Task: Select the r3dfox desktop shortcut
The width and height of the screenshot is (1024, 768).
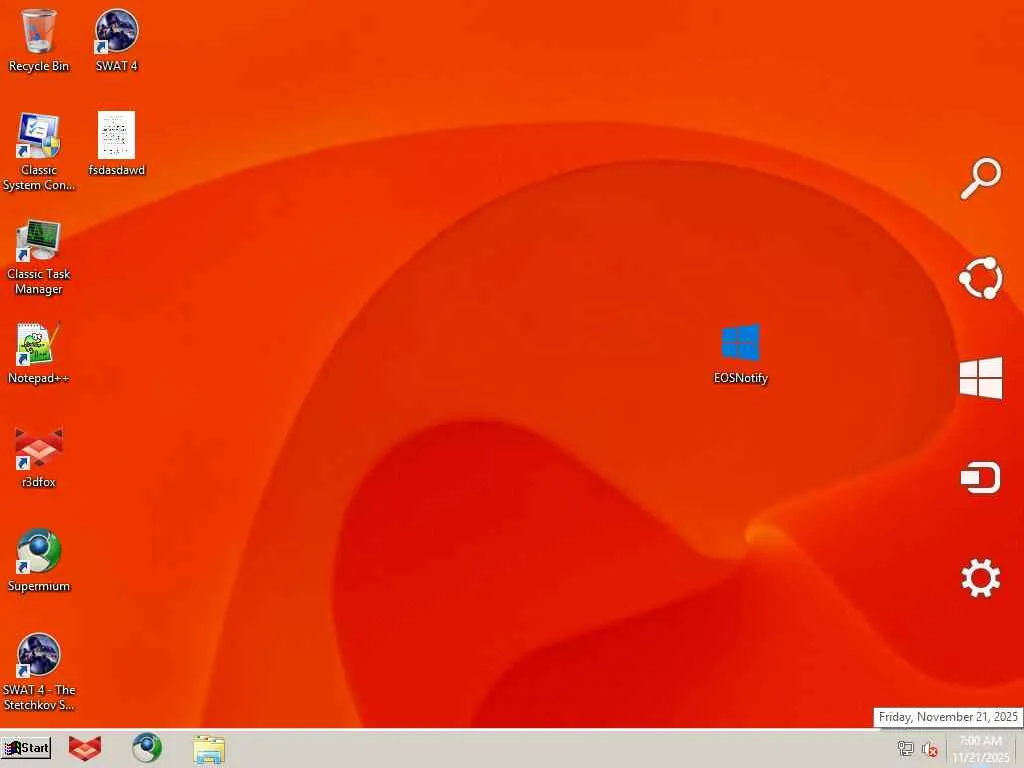Action: pos(39,457)
